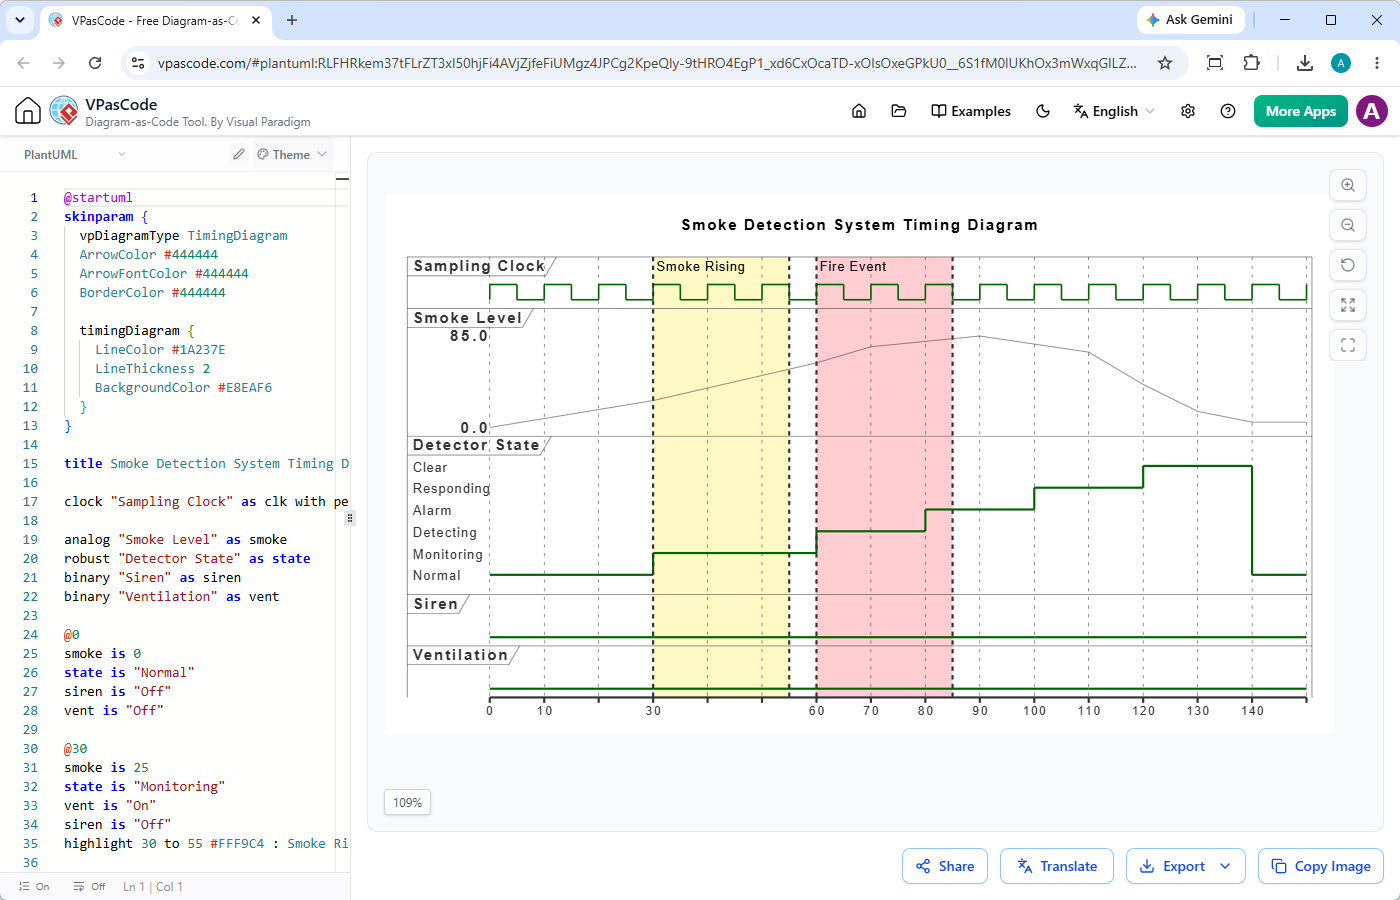Click the More Apps button
This screenshot has height=900, width=1400.
click(1301, 111)
